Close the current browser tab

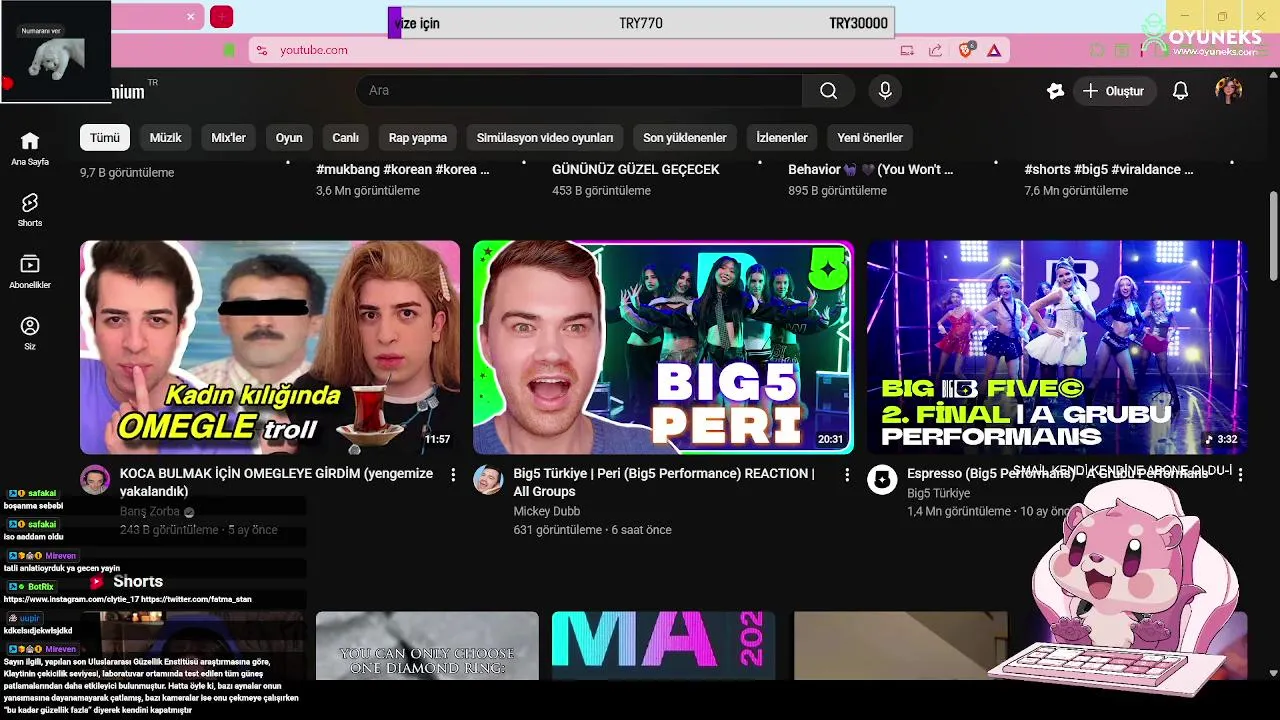pyautogui.click(x=191, y=16)
